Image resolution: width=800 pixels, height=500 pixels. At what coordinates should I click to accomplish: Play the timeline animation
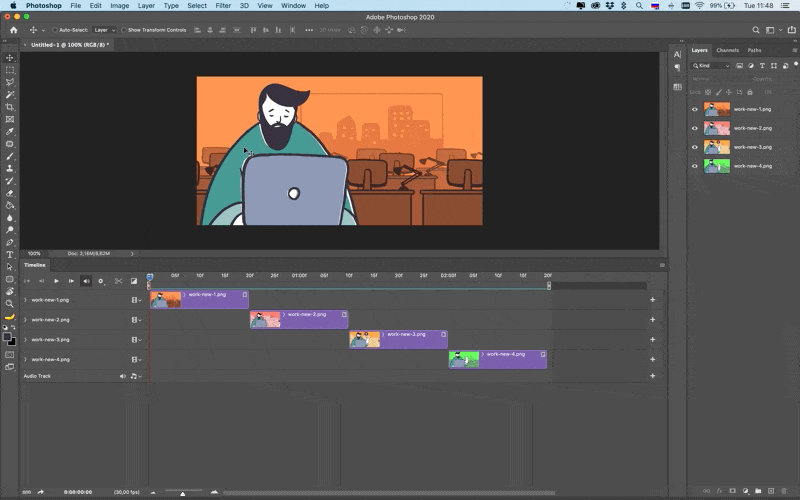pos(56,281)
